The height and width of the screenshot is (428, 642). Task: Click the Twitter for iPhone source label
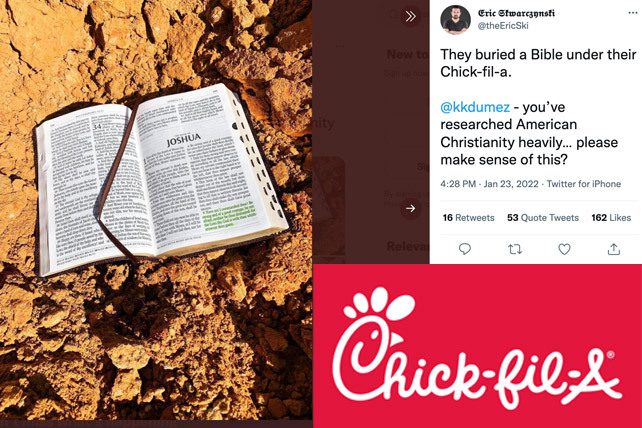584,184
